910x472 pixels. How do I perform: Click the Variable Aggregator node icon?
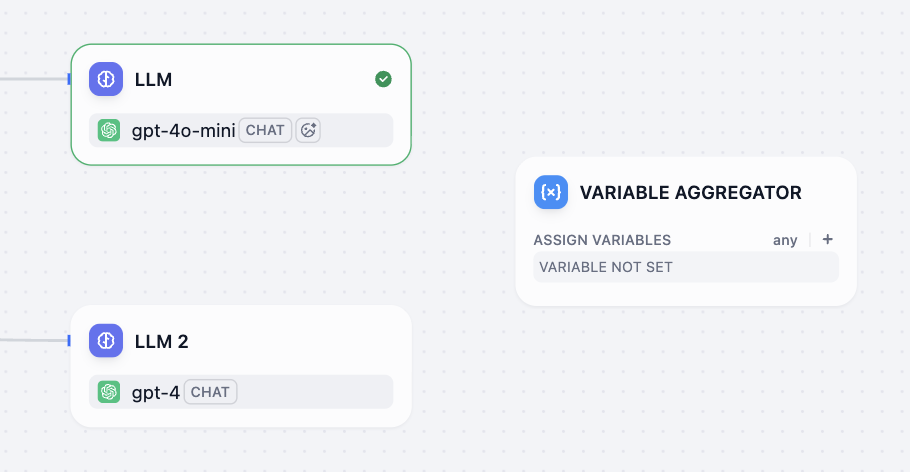[551, 192]
